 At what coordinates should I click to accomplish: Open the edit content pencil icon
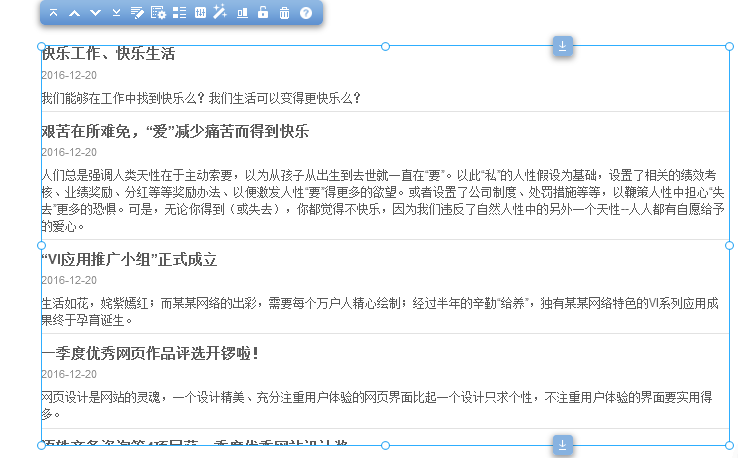point(137,13)
